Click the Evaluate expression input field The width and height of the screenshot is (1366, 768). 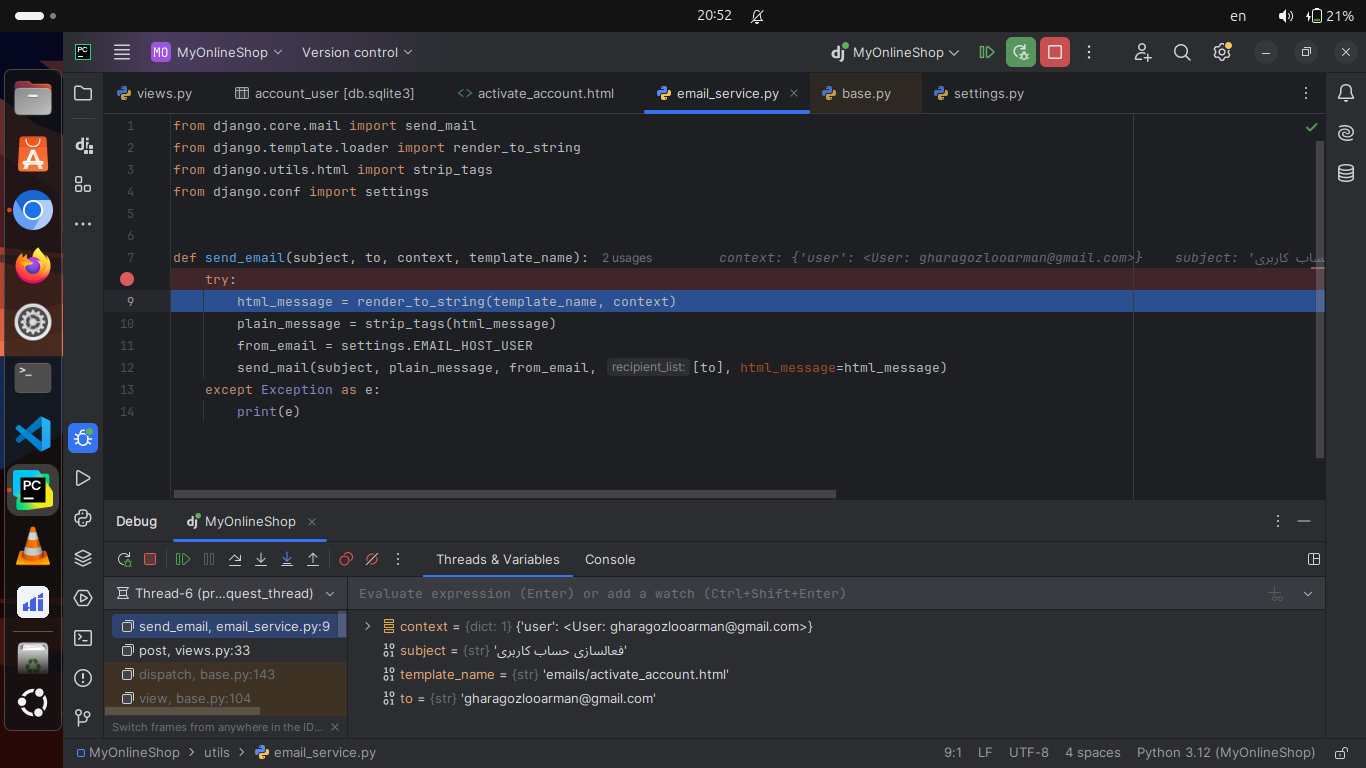click(805, 594)
